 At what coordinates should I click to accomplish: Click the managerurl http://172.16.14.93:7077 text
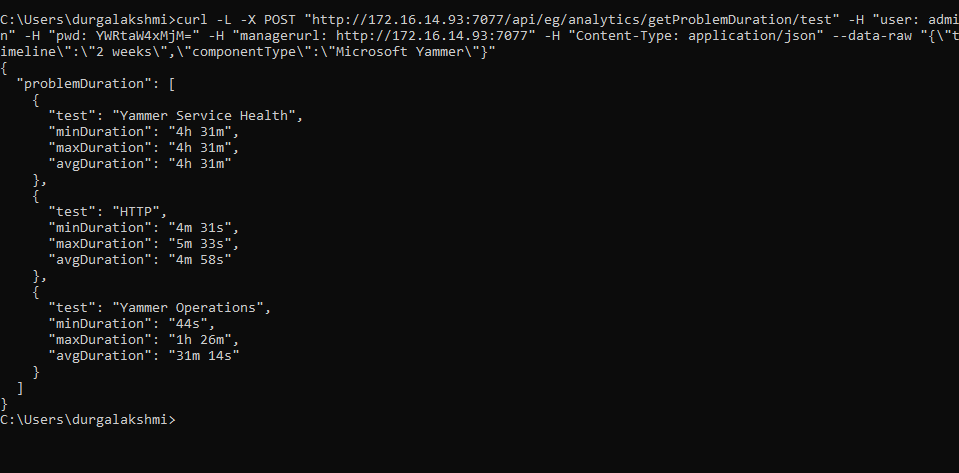[x=432, y=35]
